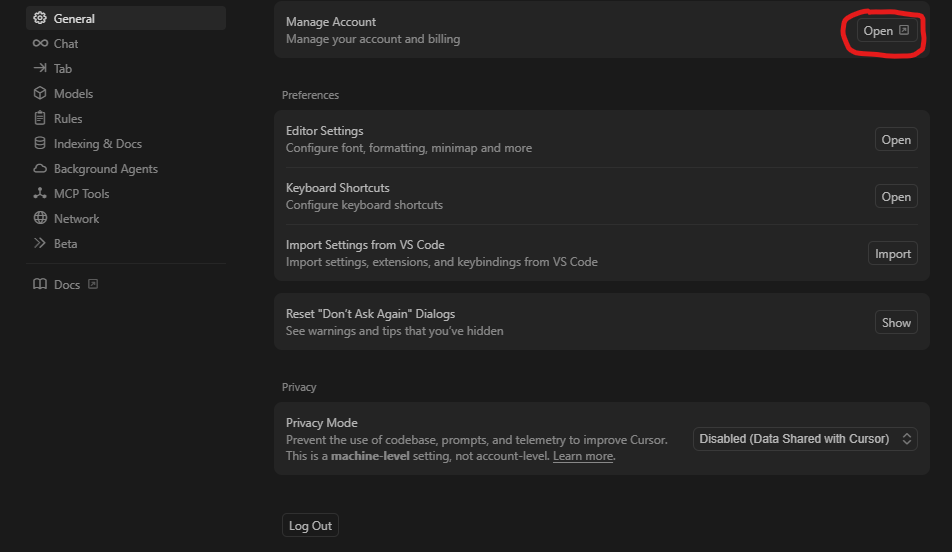Open Editor Settings
This screenshot has width=952, height=552.
point(896,140)
